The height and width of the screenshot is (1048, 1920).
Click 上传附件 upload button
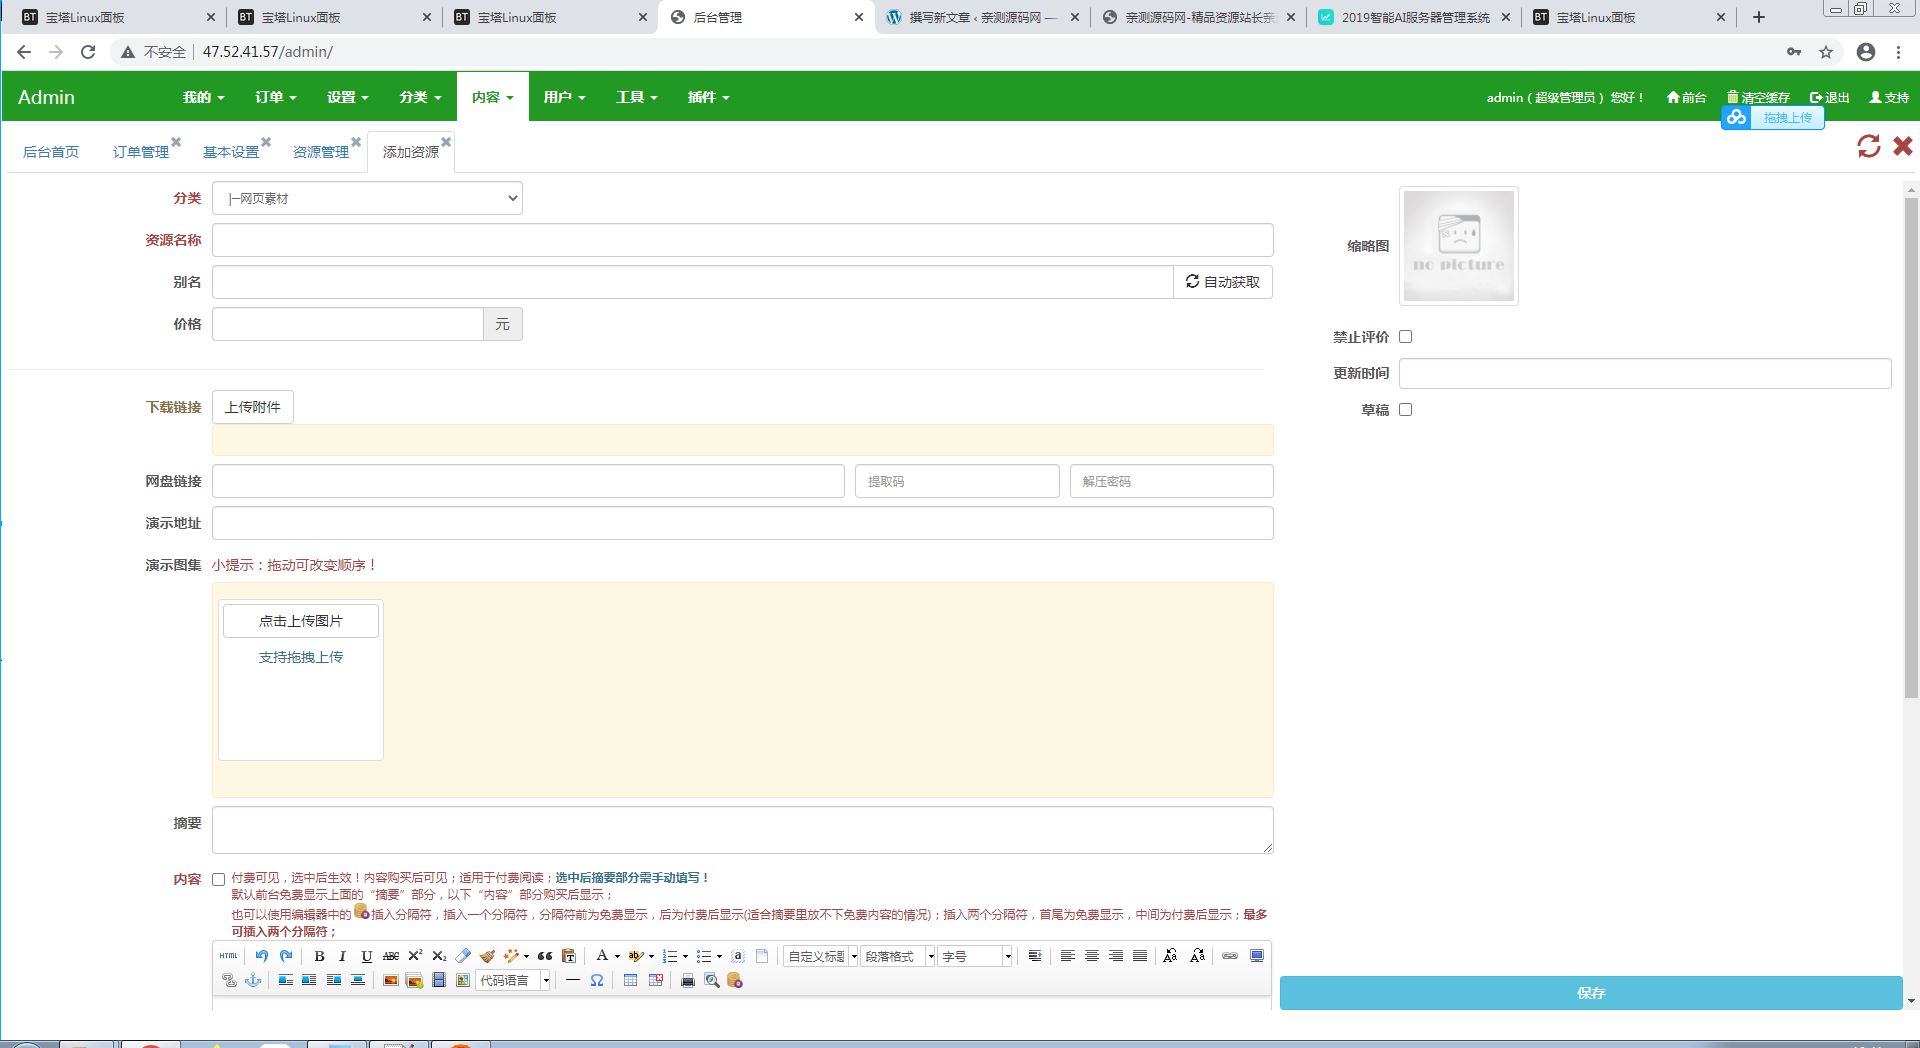click(253, 407)
